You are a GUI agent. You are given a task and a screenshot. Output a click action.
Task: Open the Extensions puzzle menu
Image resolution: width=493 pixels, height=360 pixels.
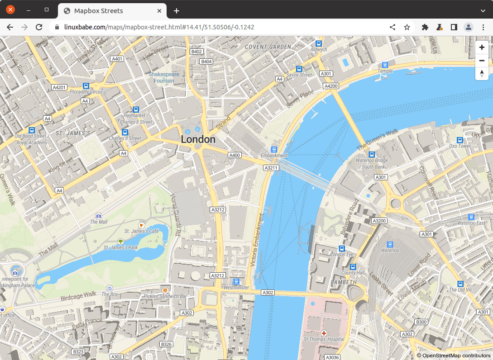425,27
